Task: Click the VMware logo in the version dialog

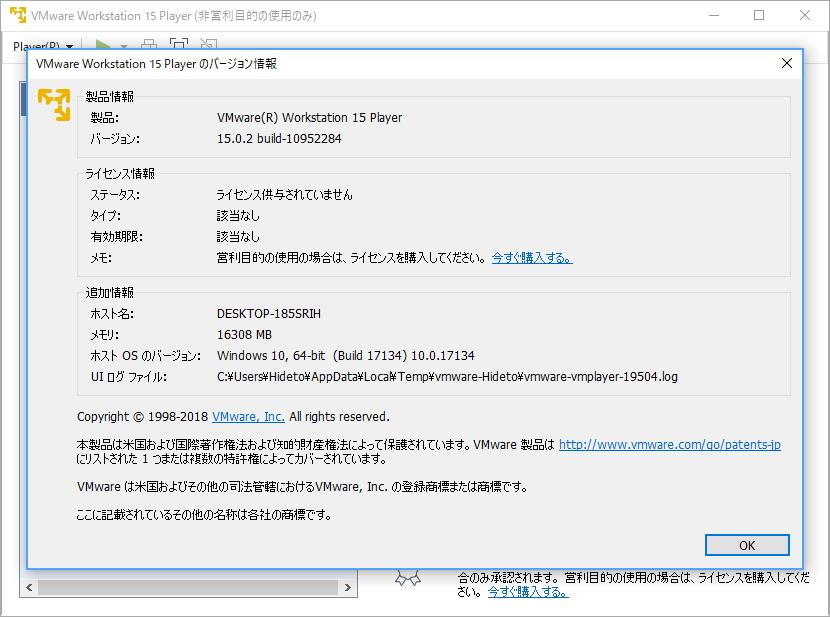Action: click(x=52, y=103)
